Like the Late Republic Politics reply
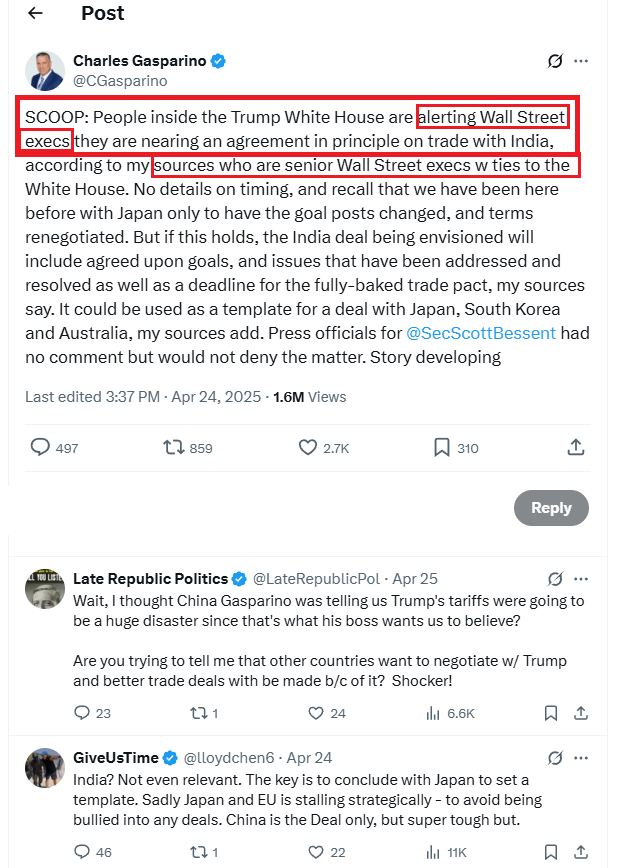631x868 pixels. 317,713
